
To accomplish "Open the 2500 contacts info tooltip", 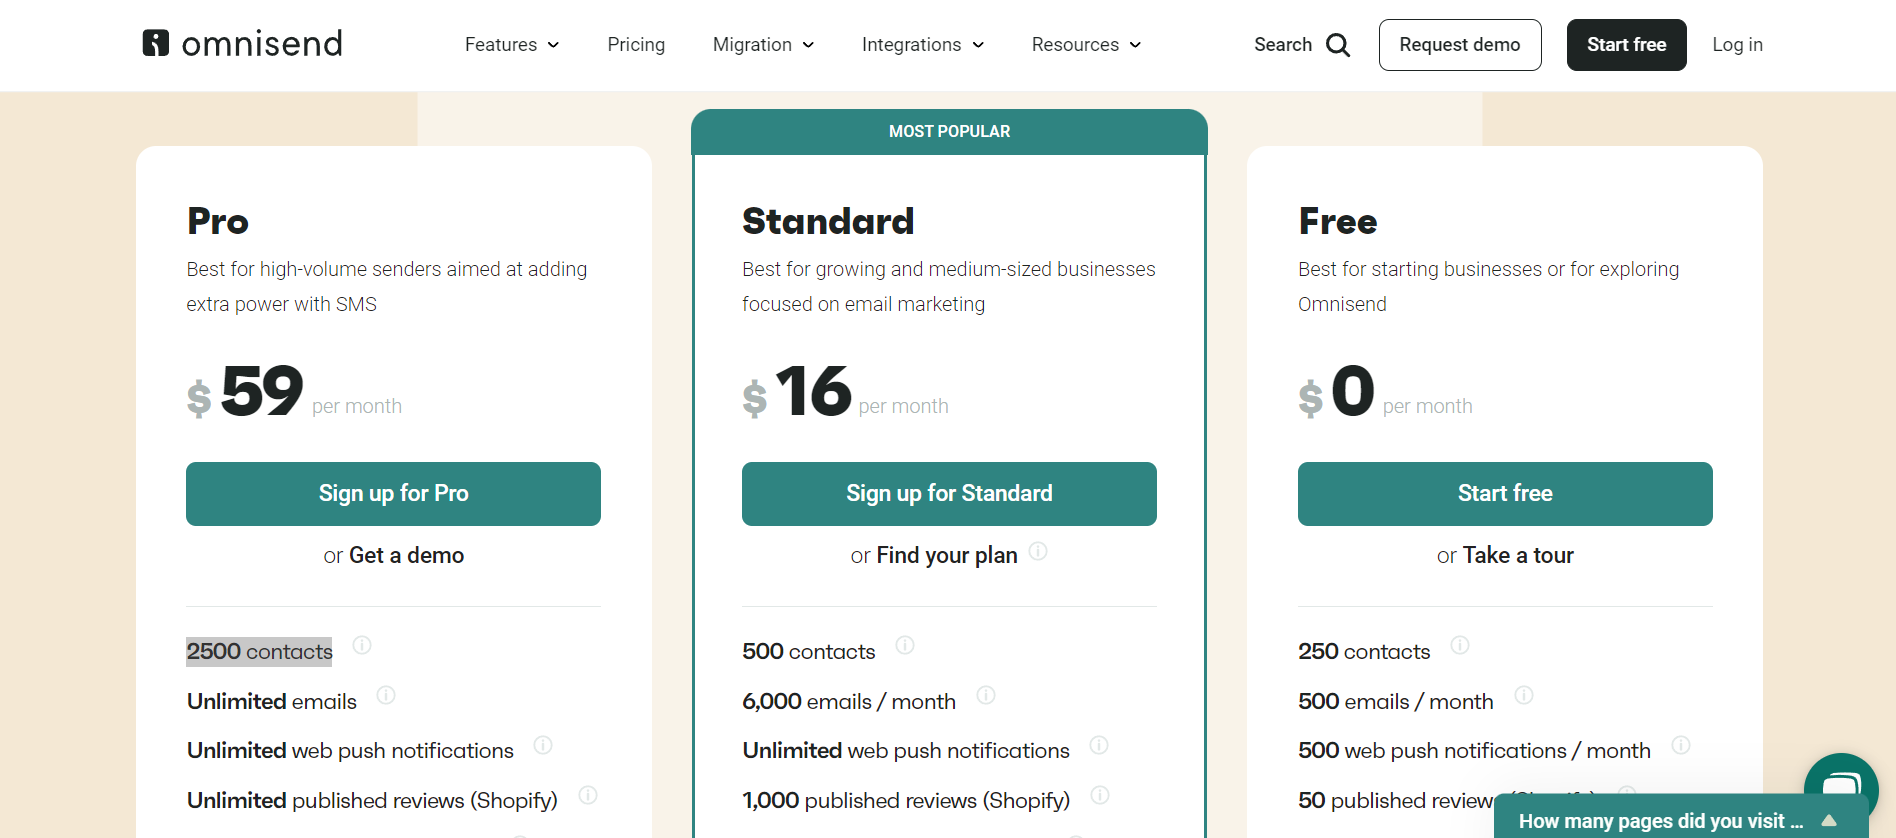I will pyautogui.click(x=362, y=647).
